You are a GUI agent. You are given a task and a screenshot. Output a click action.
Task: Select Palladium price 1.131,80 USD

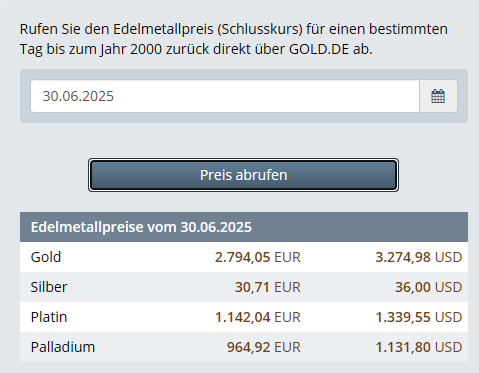[419, 347]
